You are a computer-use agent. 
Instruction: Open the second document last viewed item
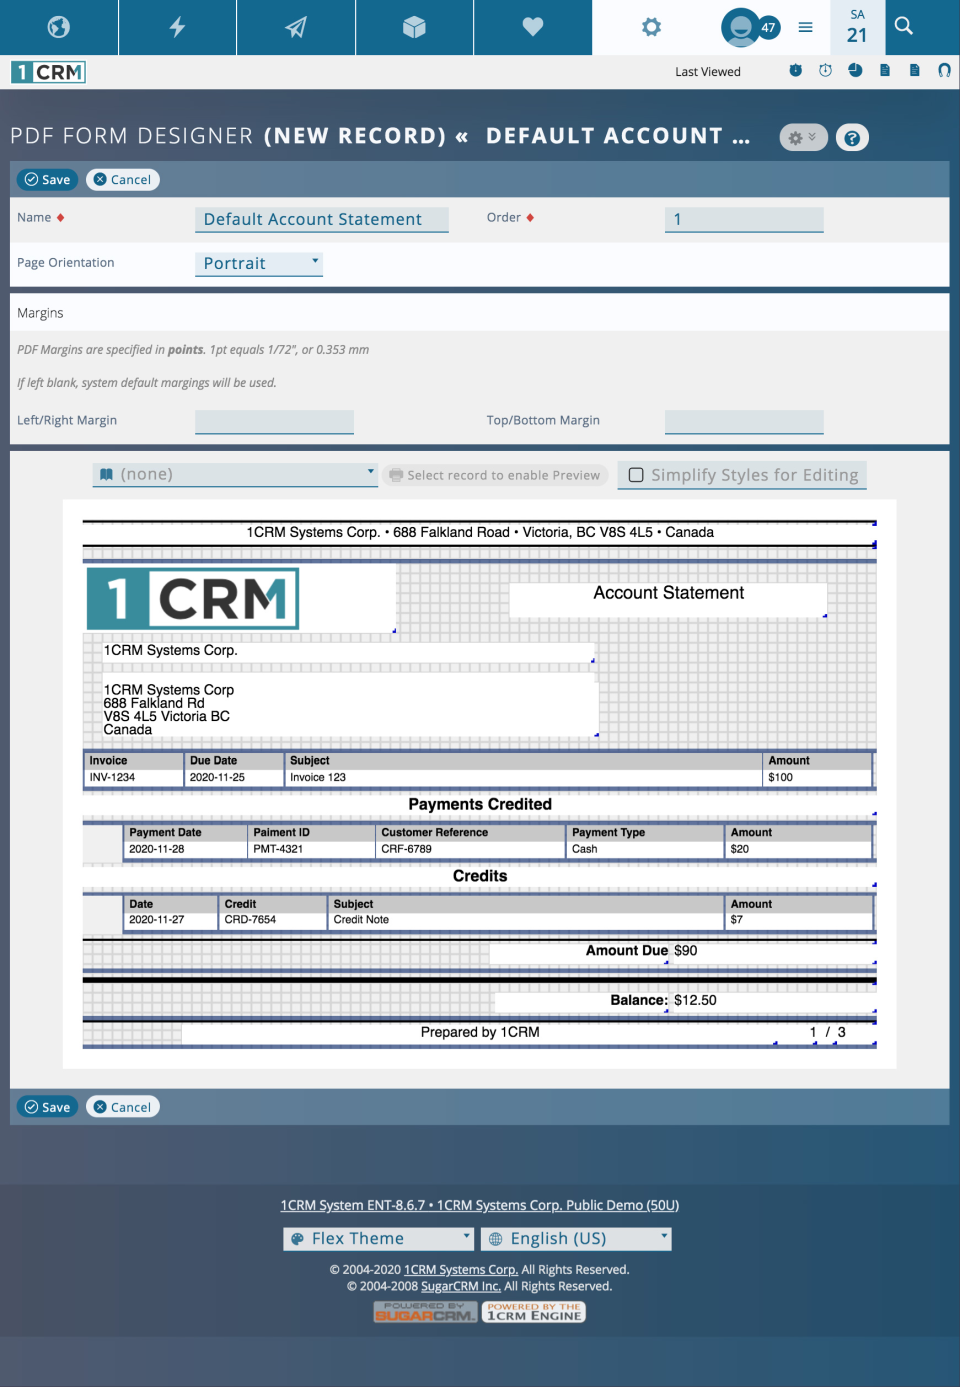[914, 70]
